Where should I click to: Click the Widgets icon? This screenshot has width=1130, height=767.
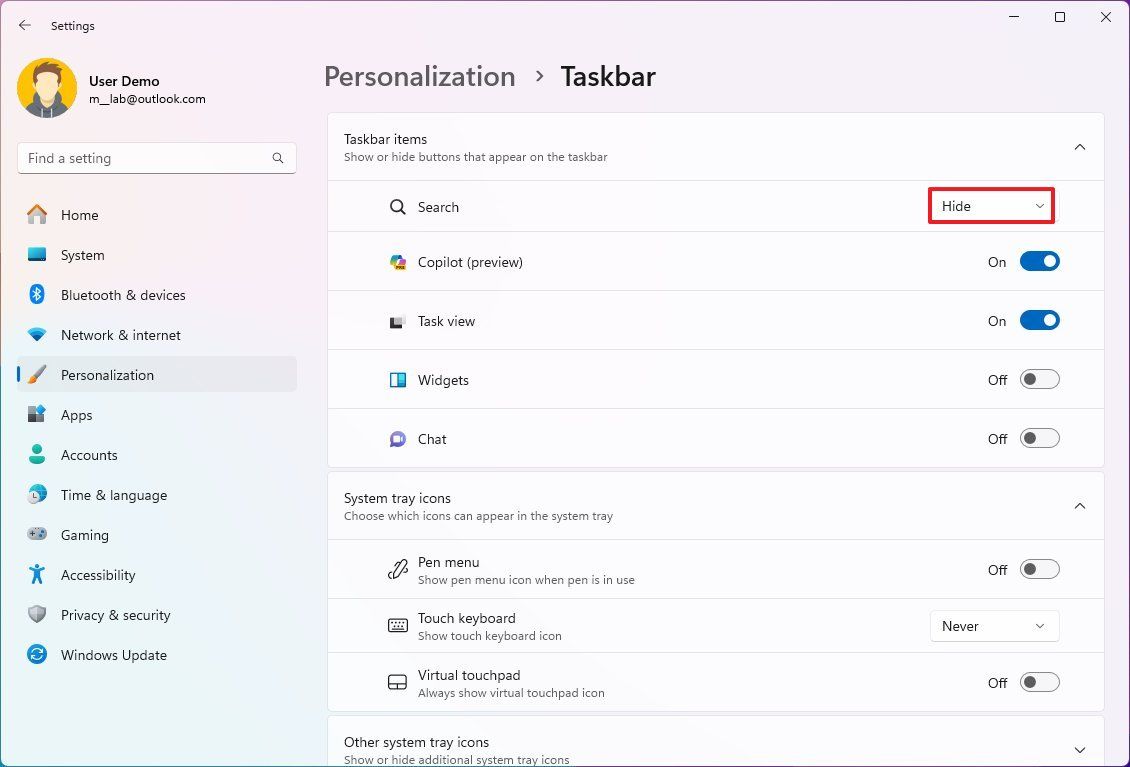click(x=398, y=379)
